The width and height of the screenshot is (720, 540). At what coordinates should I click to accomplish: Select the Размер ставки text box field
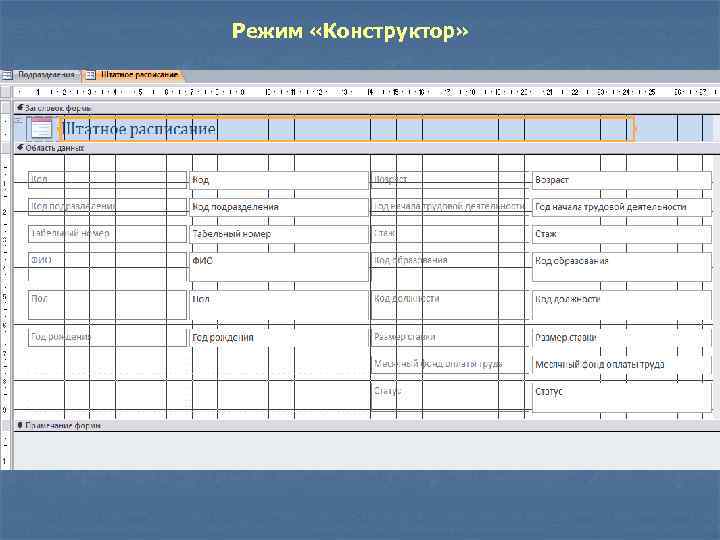coord(622,338)
